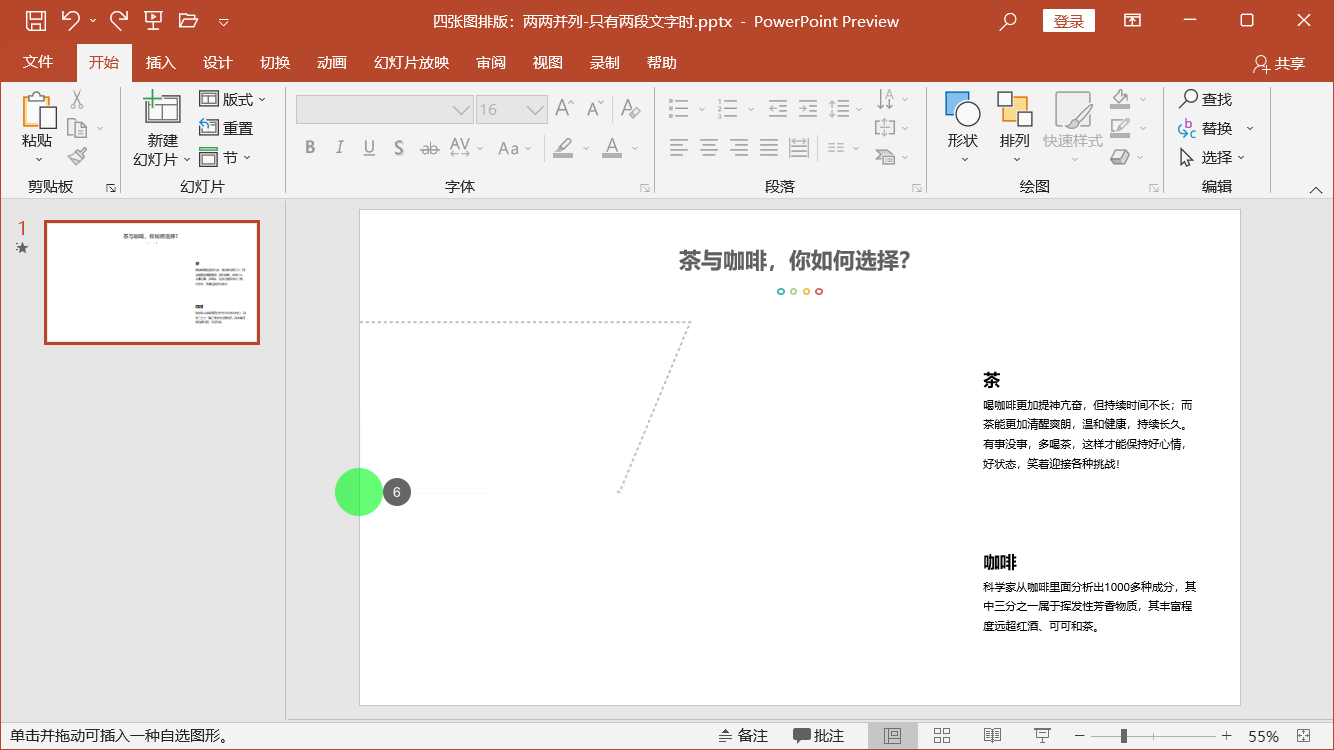The height and width of the screenshot is (750, 1334).
Task: Switch to the 视图 tab
Action: coord(548,62)
